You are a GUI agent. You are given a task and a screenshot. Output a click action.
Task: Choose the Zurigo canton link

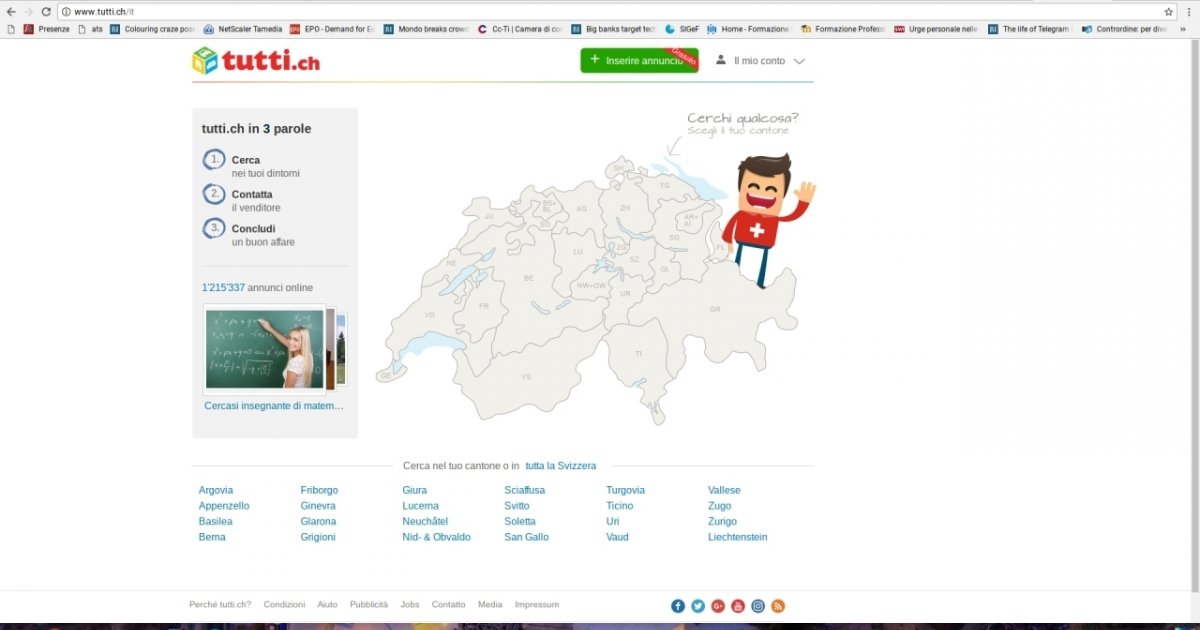point(722,521)
